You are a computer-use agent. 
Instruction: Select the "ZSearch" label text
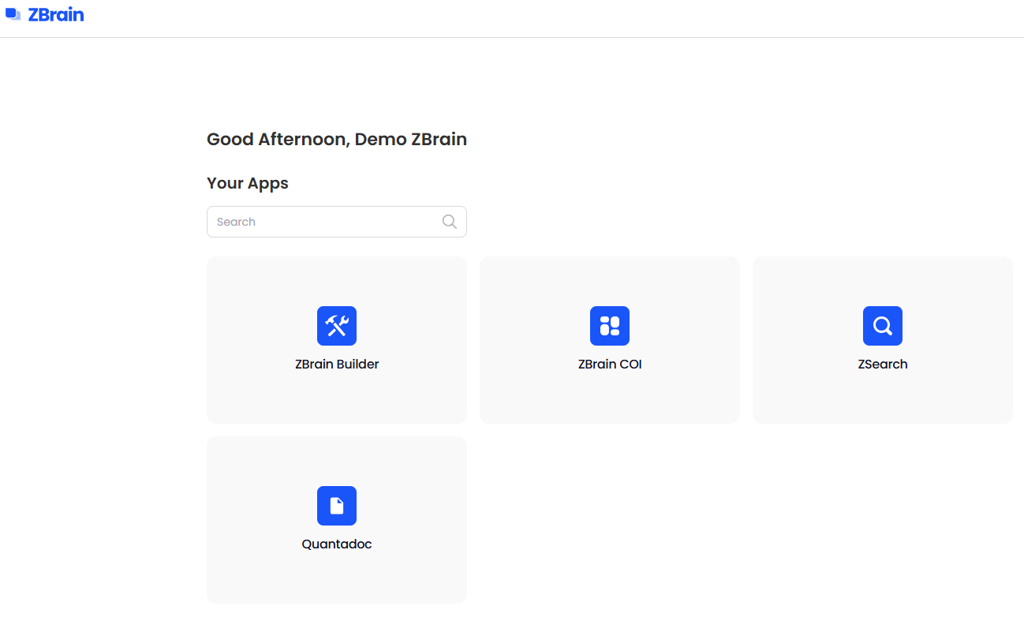[882, 364]
